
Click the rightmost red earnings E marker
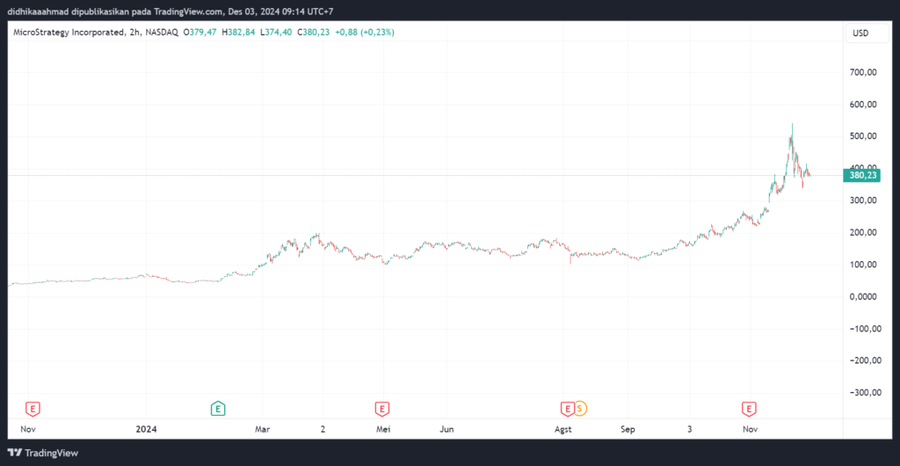point(748,408)
